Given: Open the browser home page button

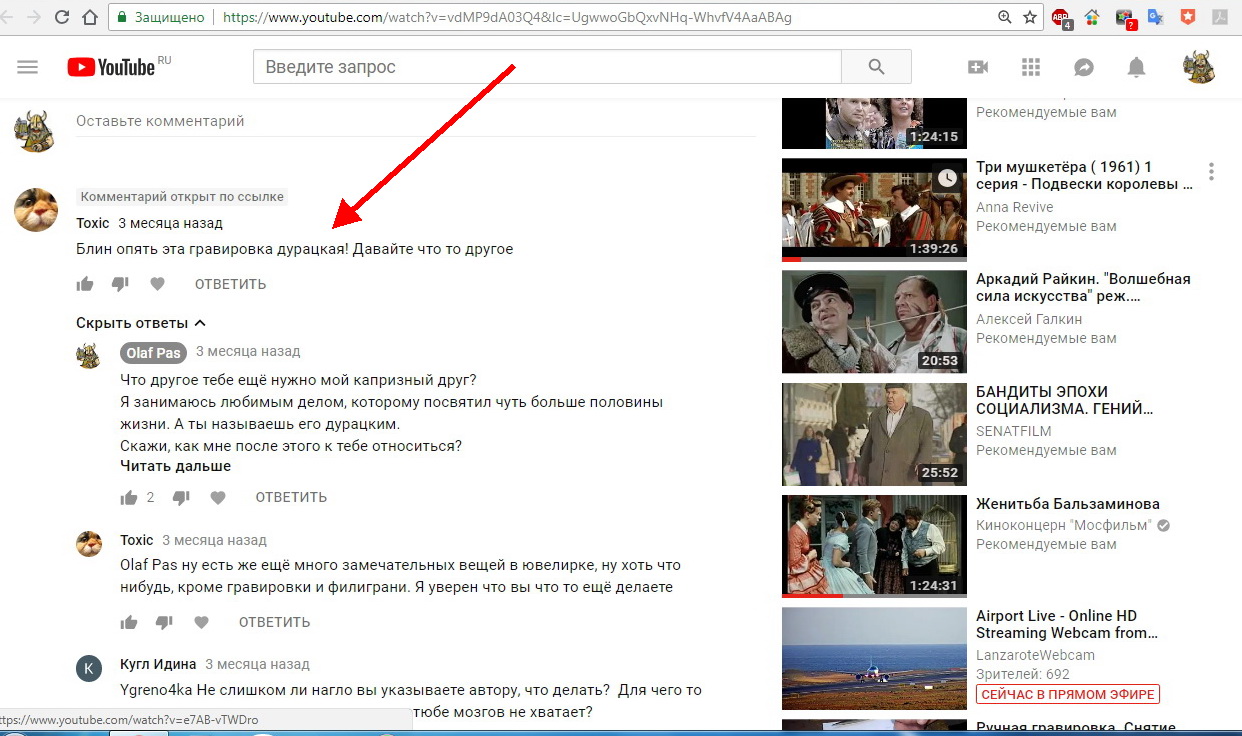Looking at the screenshot, I should click(90, 17).
